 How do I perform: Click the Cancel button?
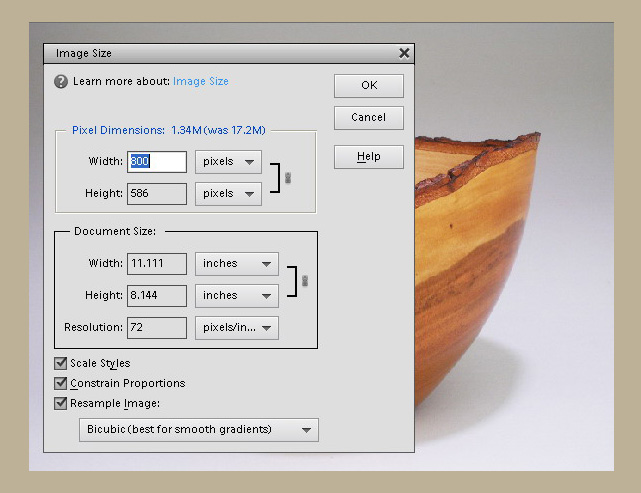click(369, 117)
